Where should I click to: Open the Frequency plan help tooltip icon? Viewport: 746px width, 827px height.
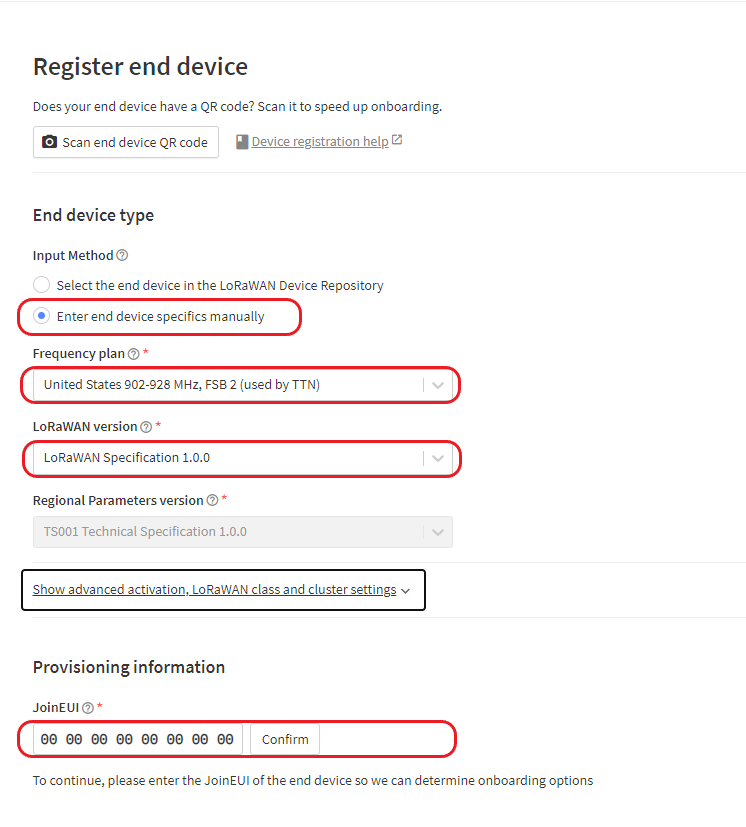[132, 353]
